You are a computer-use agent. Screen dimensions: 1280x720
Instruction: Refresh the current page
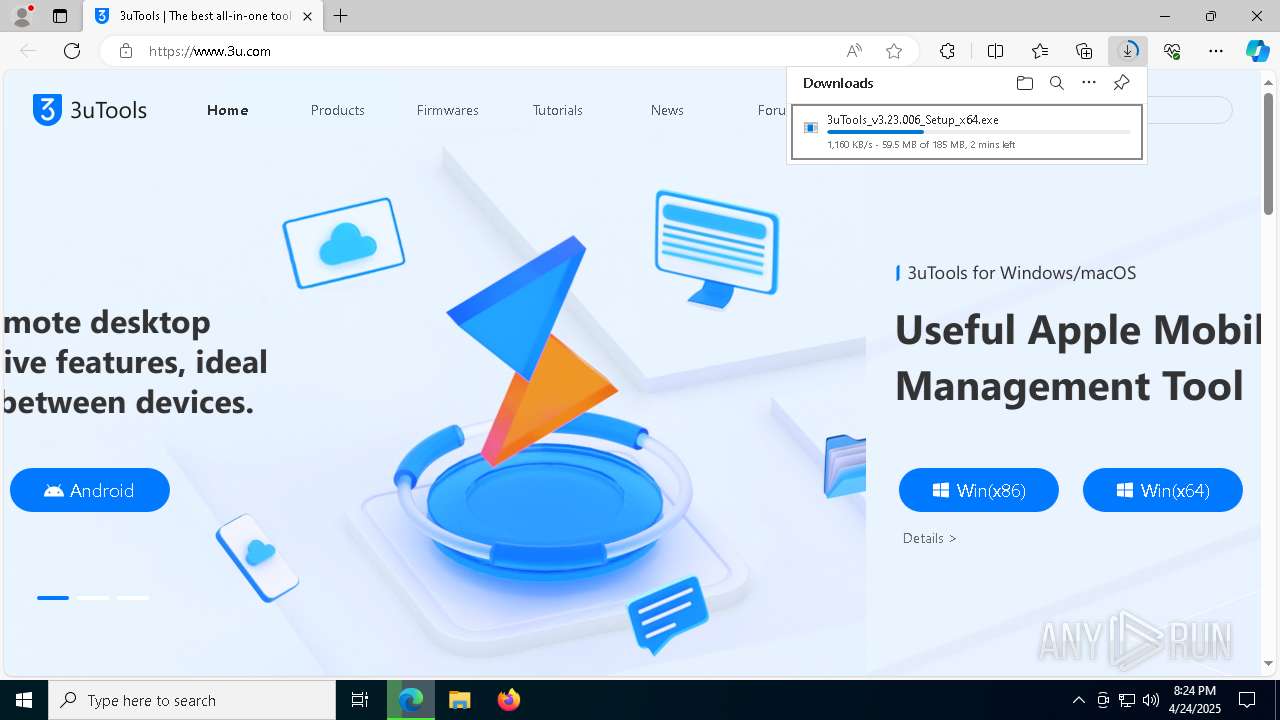pyautogui.click(x=72, y=51)
